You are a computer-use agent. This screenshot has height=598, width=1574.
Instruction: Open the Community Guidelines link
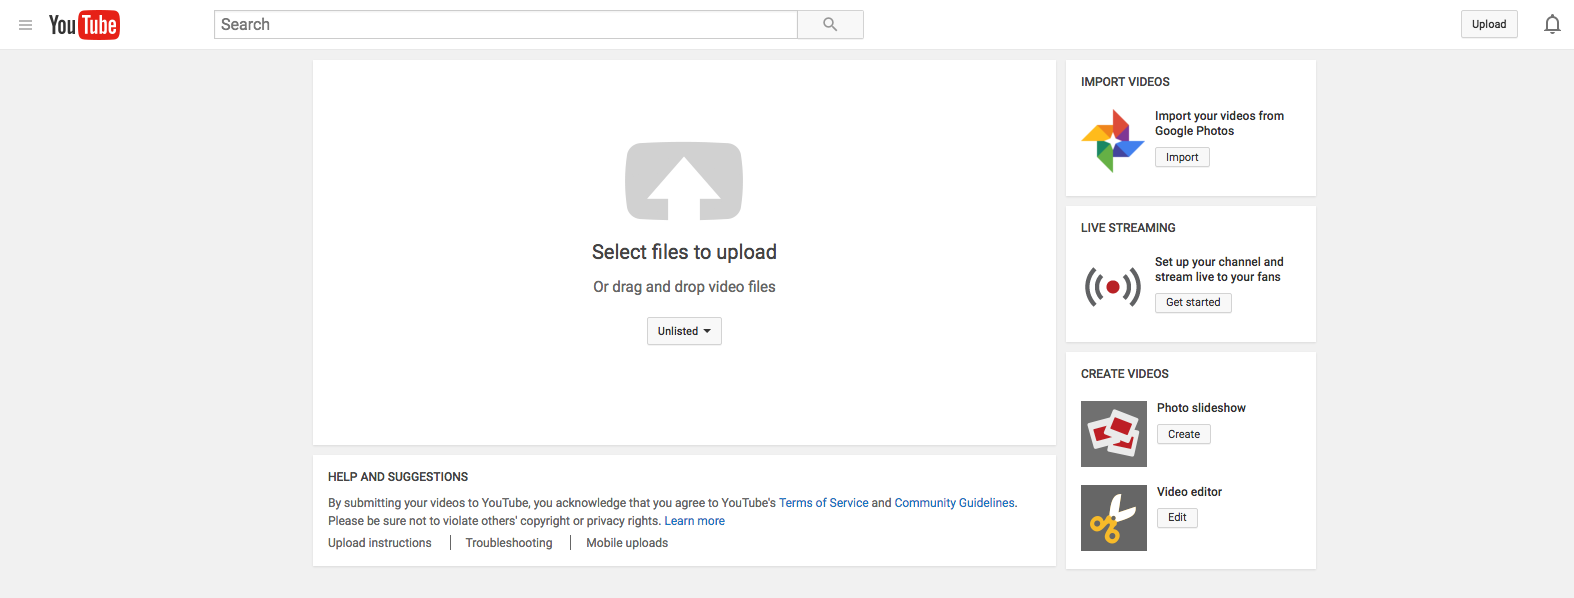point(954,503)
